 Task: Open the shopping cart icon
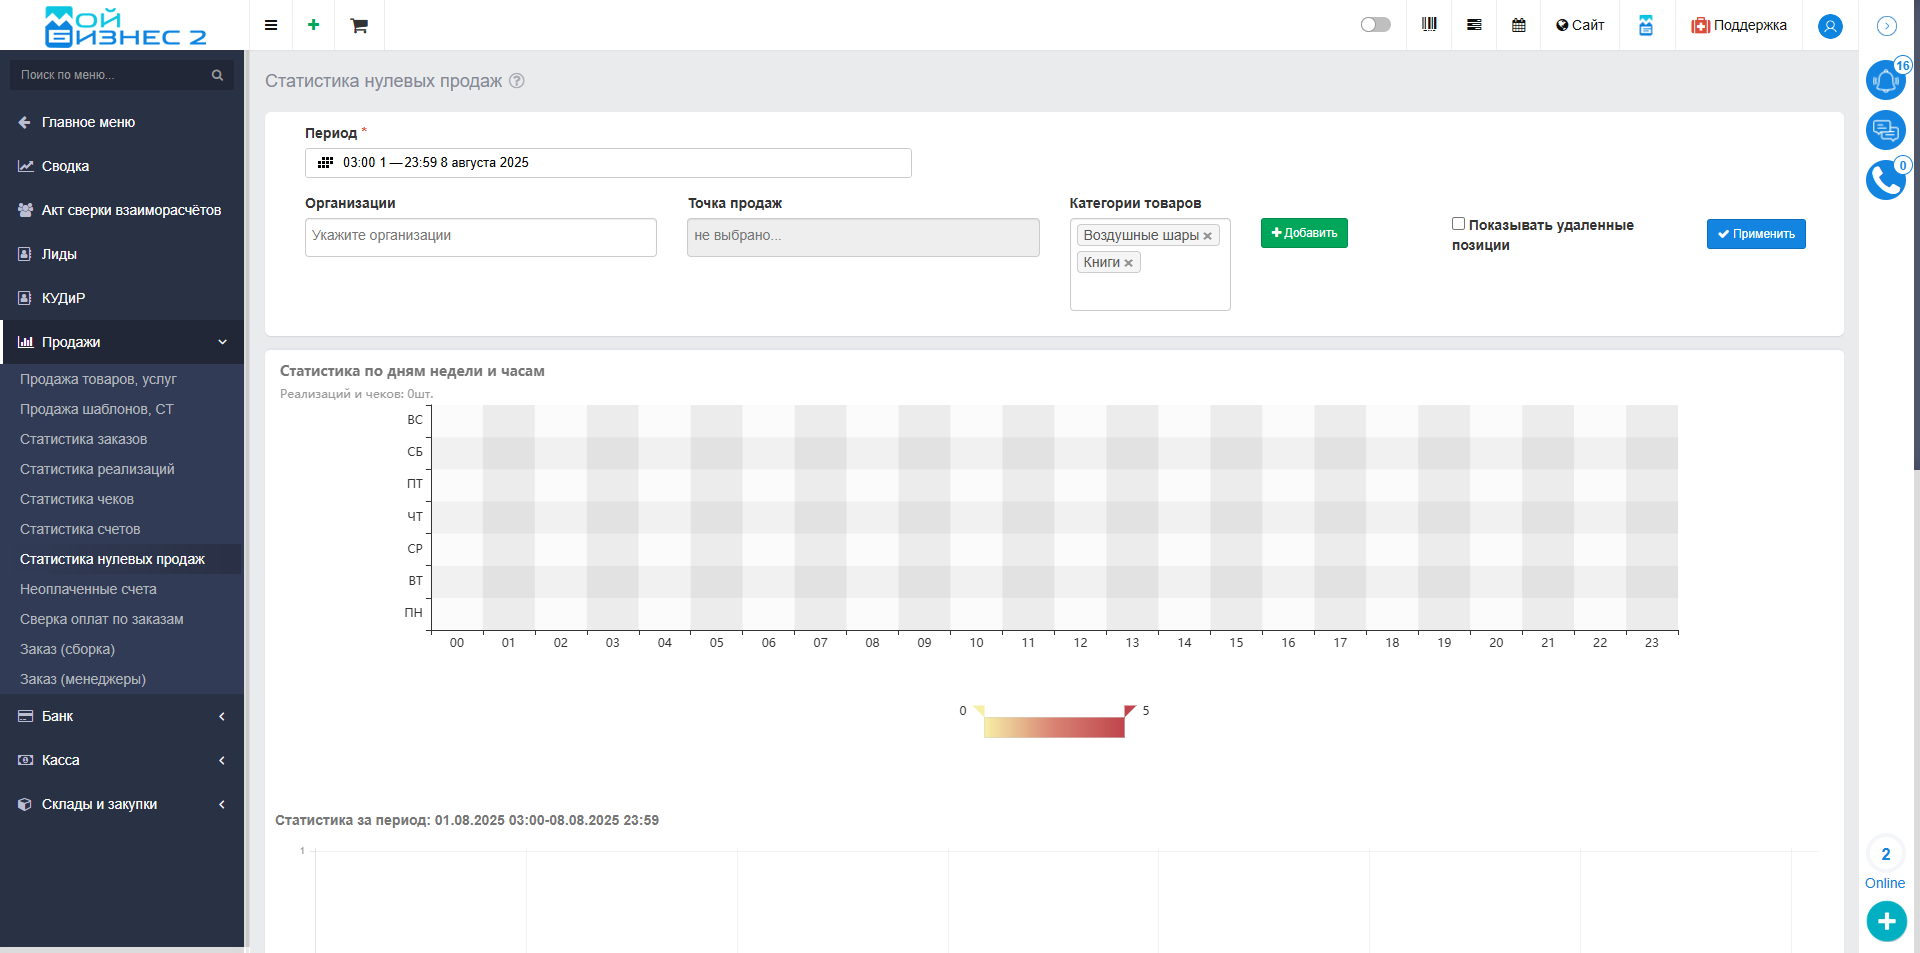(x=359, y=25)
